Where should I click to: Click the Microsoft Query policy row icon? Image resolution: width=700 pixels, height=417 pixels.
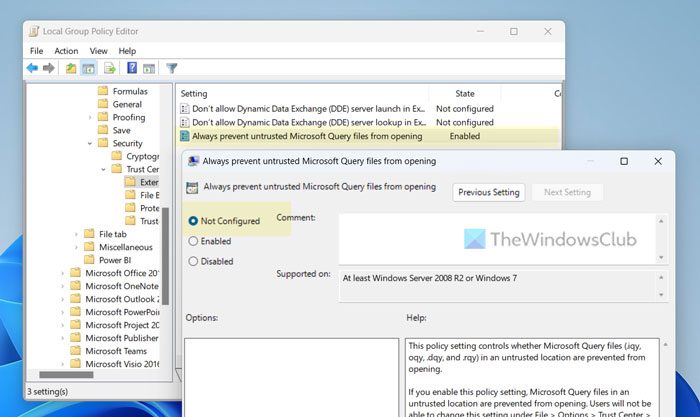tap(184, 136)
